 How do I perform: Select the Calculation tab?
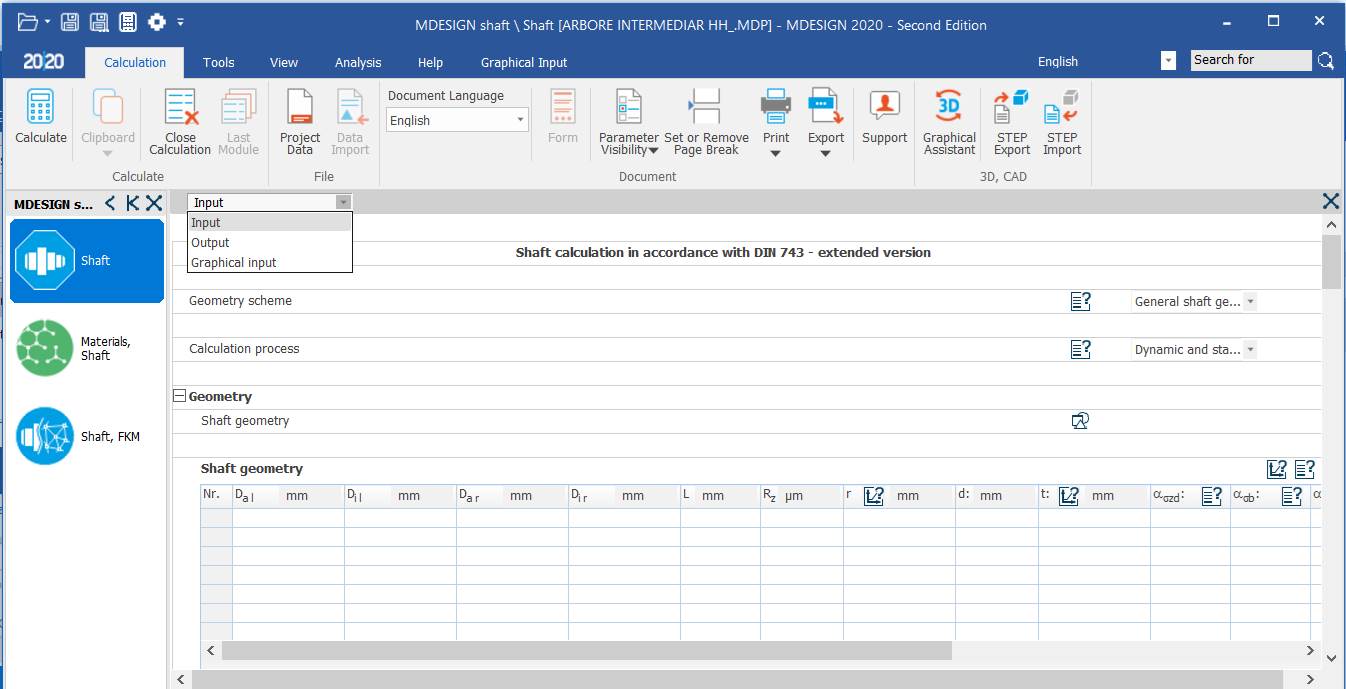tap(135, 62)
